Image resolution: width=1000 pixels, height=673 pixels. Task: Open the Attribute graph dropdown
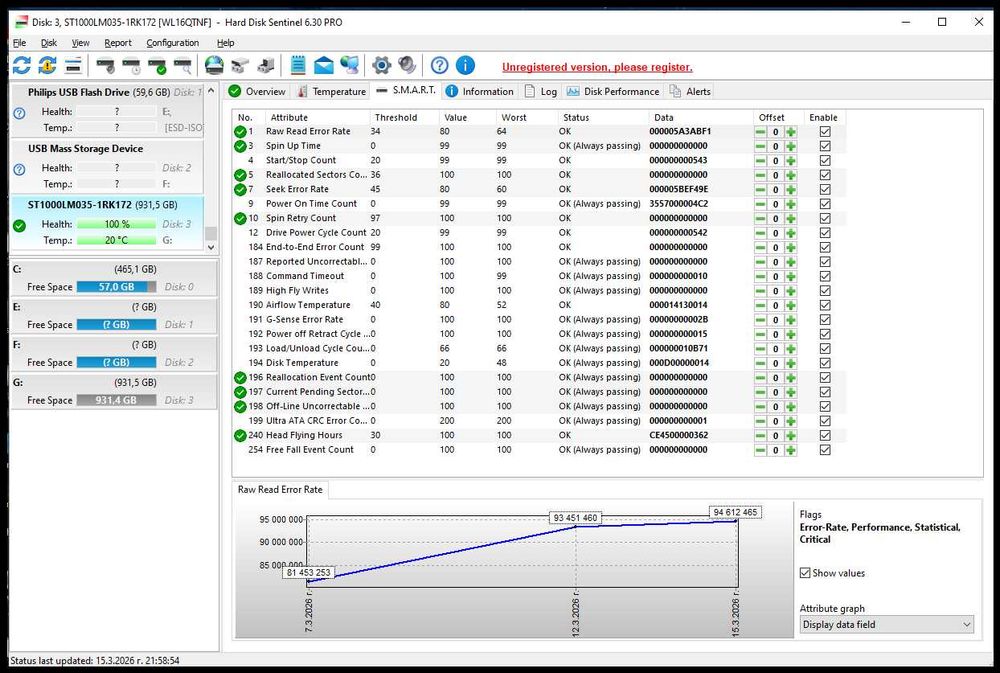[886, 624]
